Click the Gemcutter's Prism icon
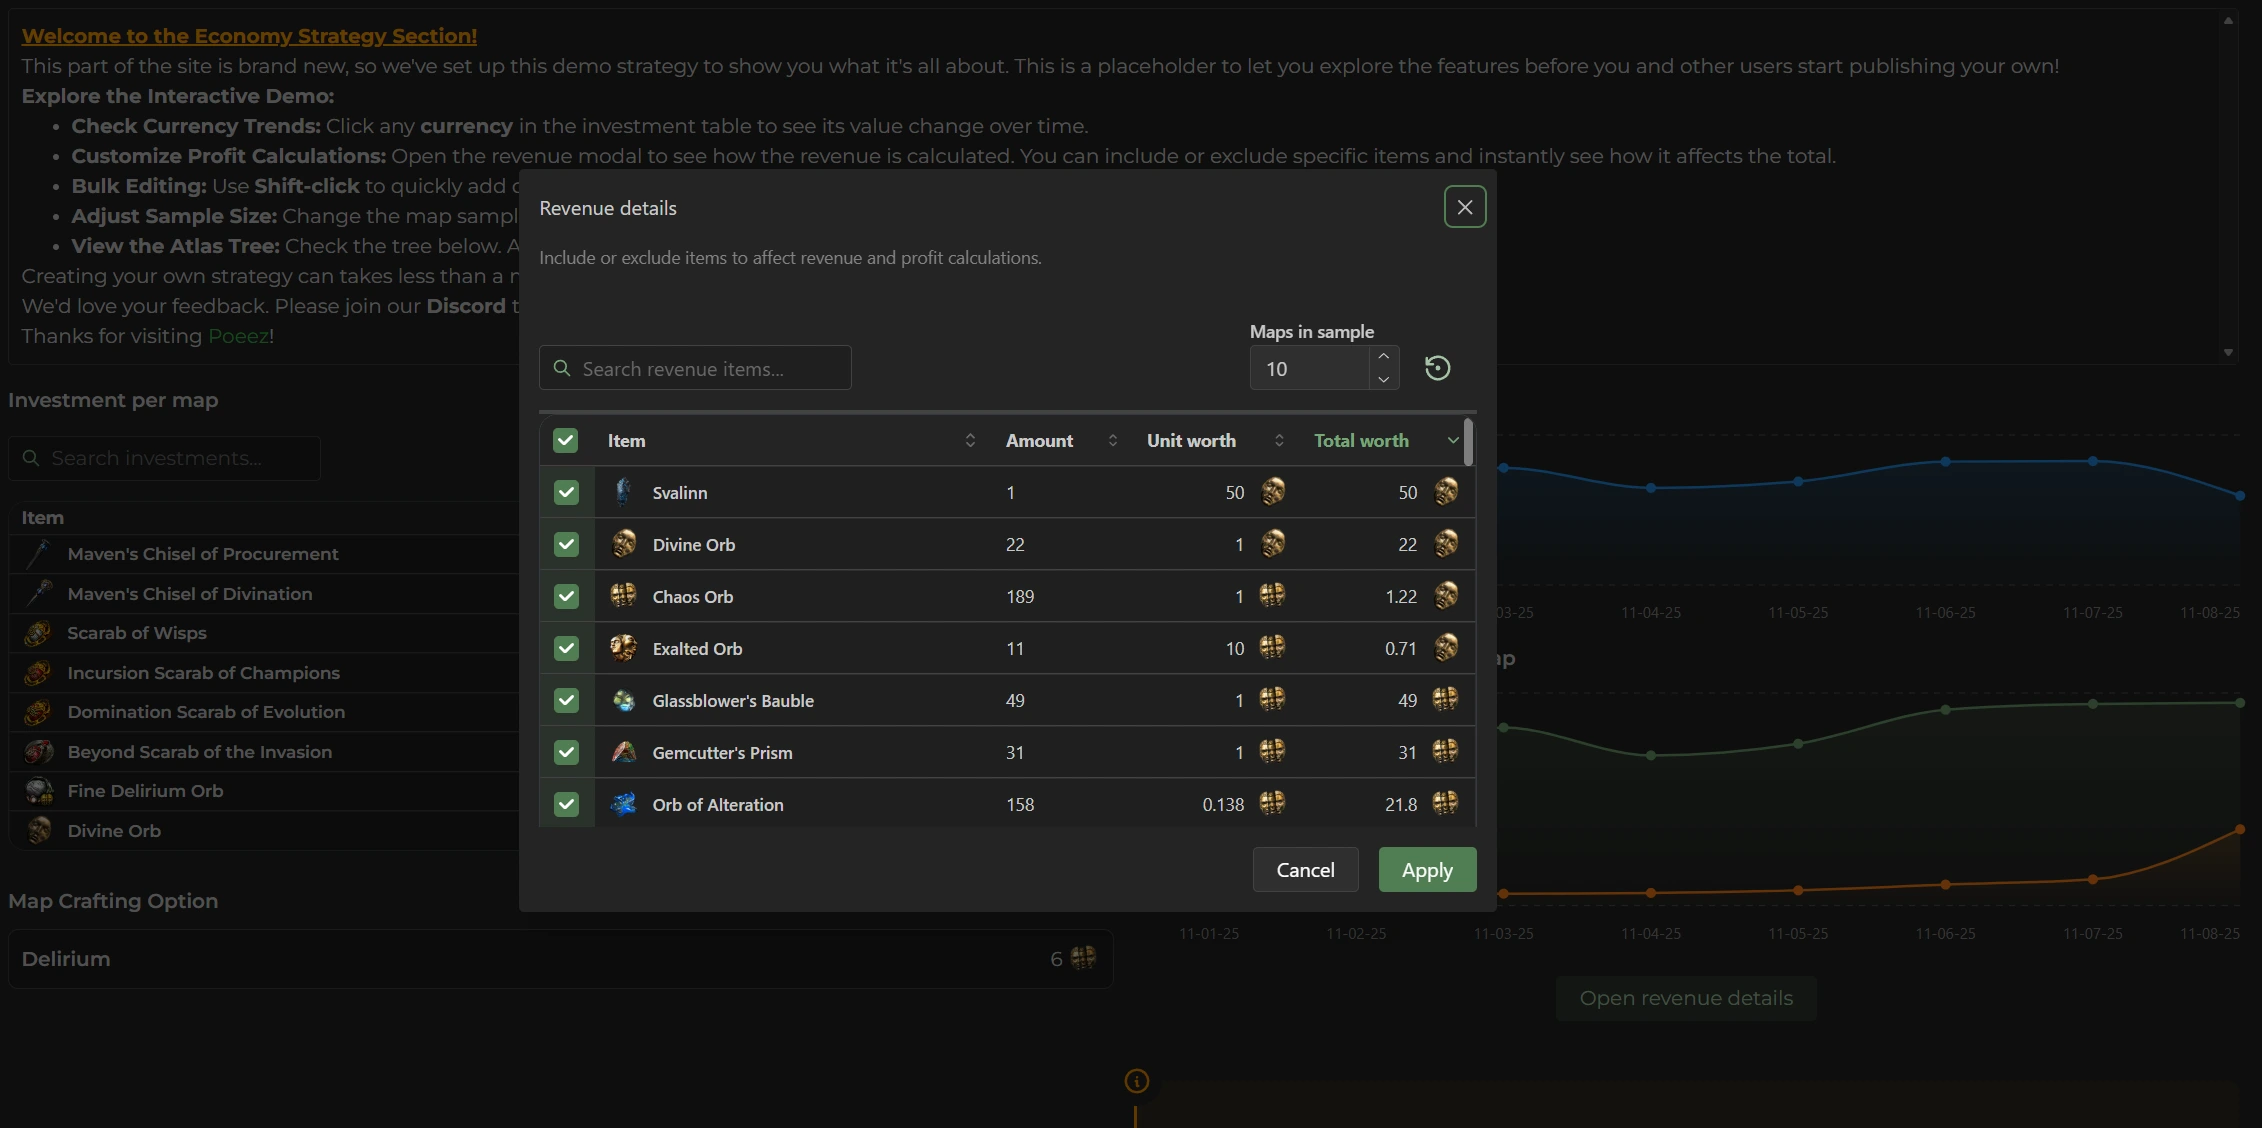2262x1128 pixels. 623,752
